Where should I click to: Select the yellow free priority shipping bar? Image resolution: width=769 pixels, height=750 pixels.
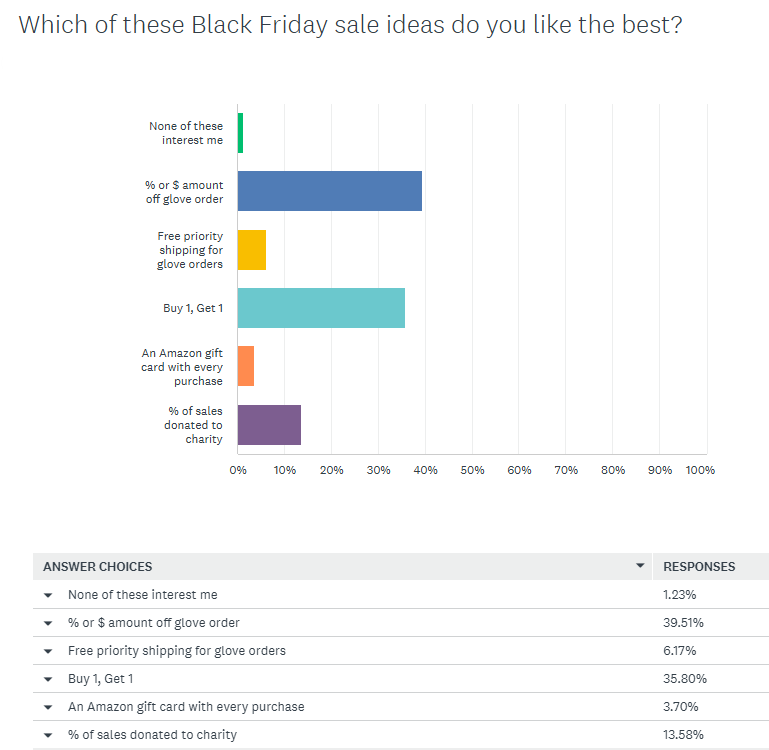click(252, 250)
